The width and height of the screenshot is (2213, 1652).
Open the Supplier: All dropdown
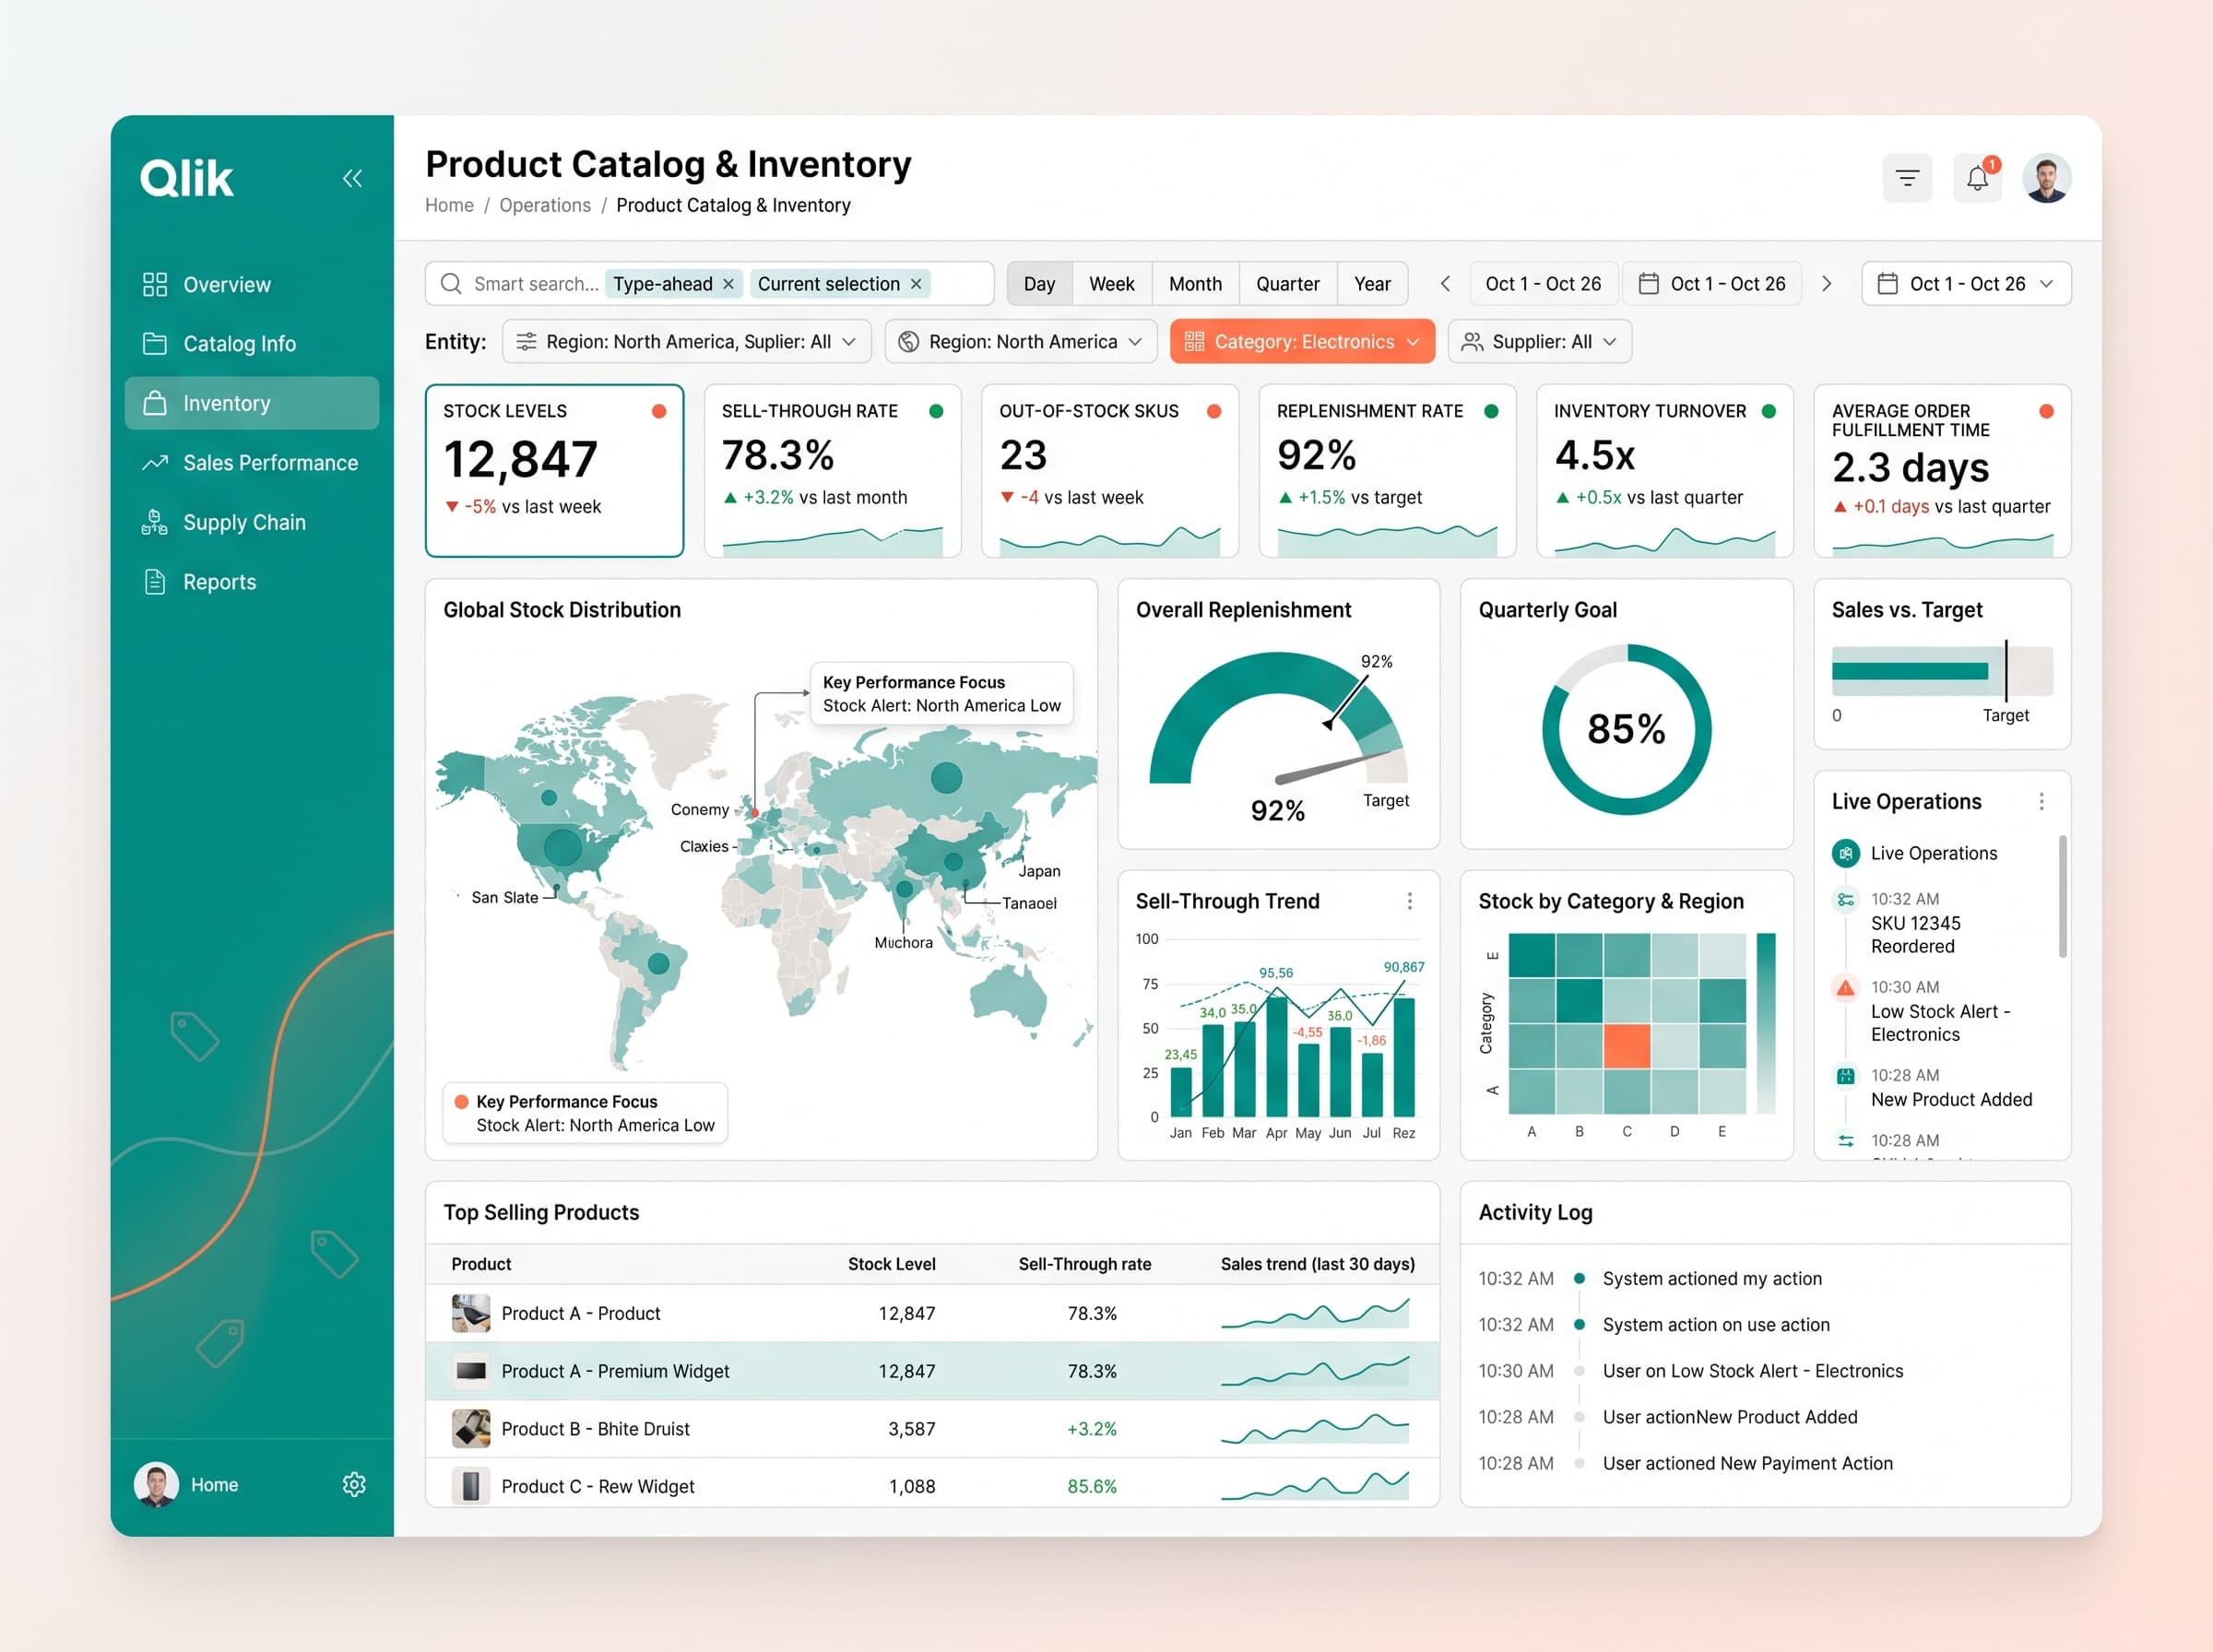click(x=1539, y=342)
